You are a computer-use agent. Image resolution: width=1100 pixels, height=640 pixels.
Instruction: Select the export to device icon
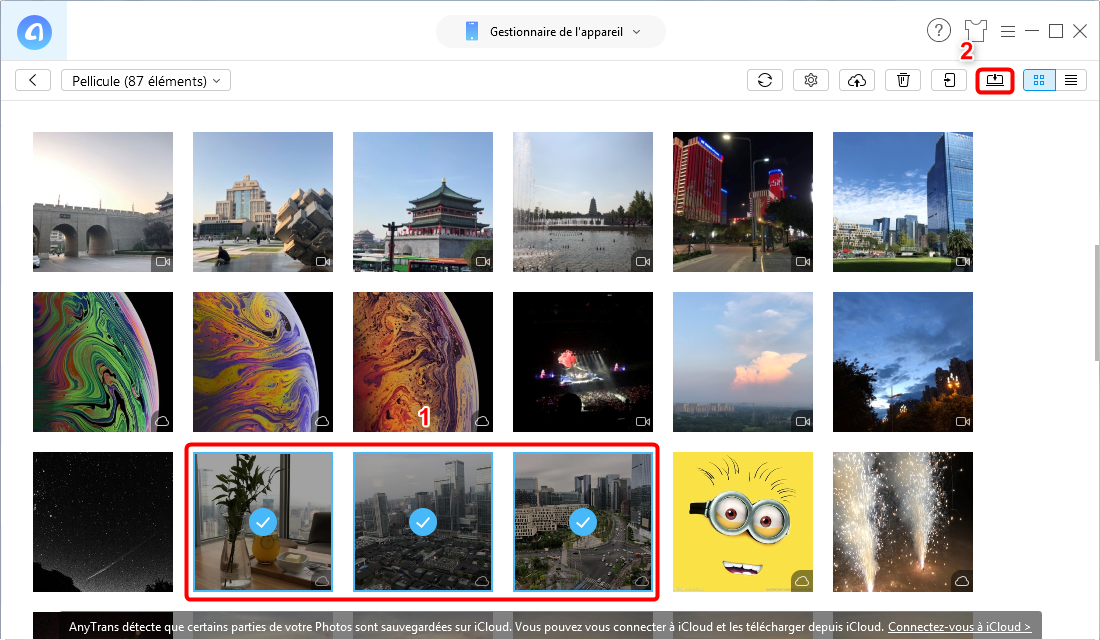pyautogui.click(x=949, y=80)
